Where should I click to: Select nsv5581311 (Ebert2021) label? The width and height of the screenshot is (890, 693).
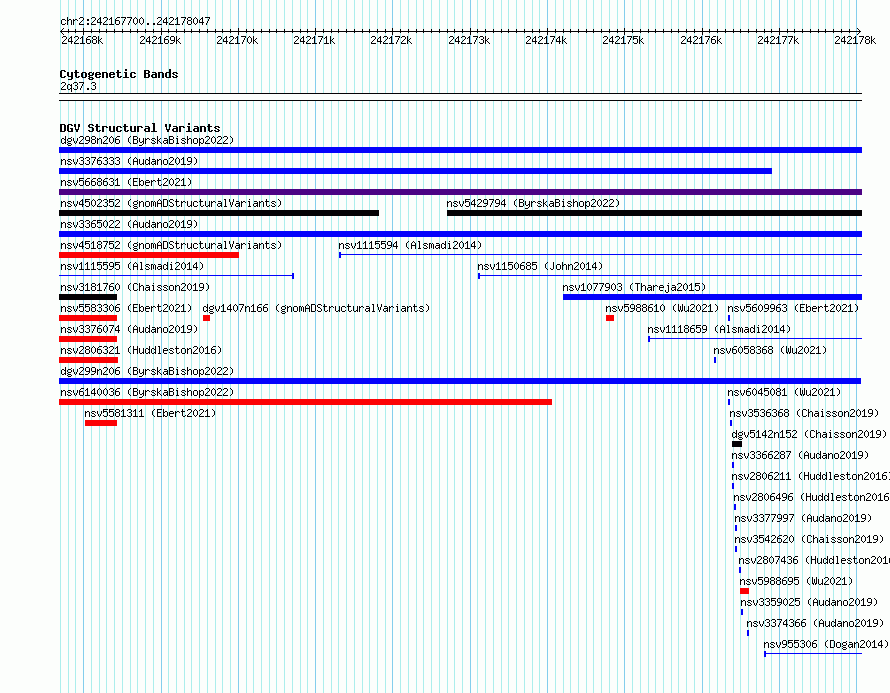(150, 413)
